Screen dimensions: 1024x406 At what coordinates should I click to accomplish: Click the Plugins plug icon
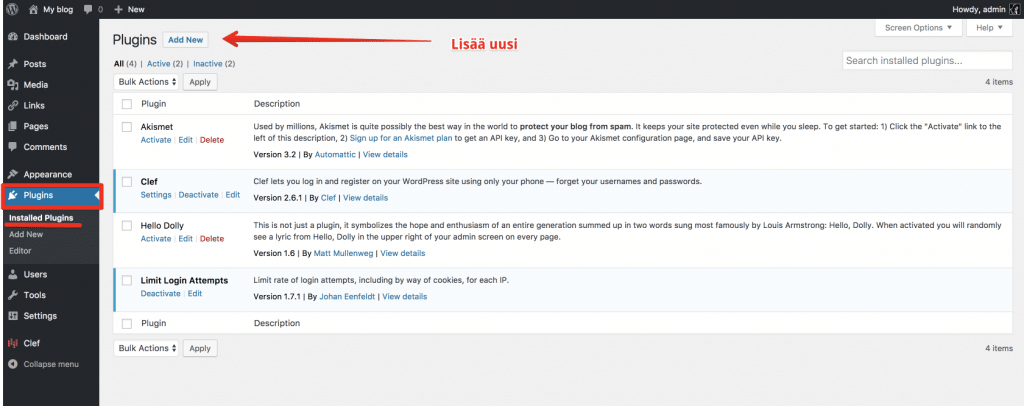12,195
